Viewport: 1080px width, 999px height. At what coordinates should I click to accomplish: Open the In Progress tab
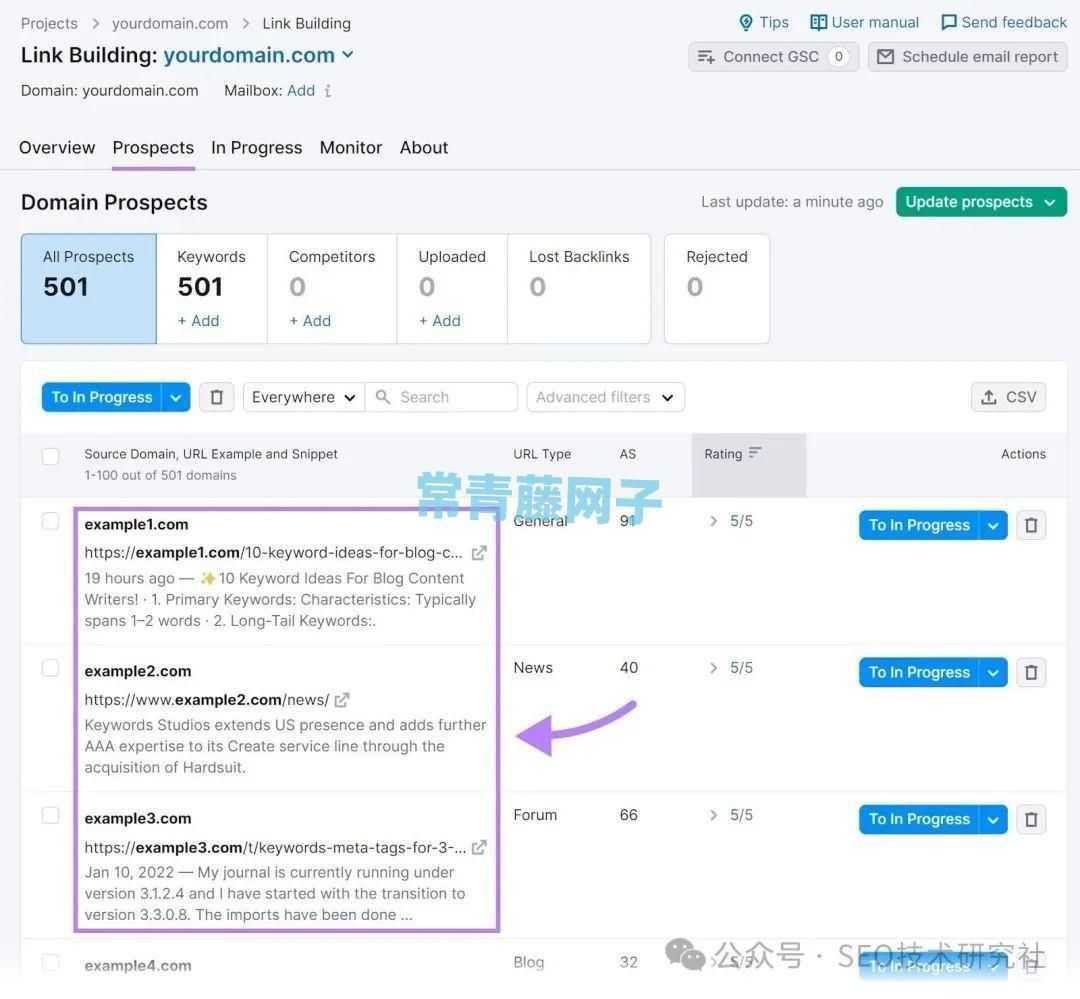click(256, 147)
